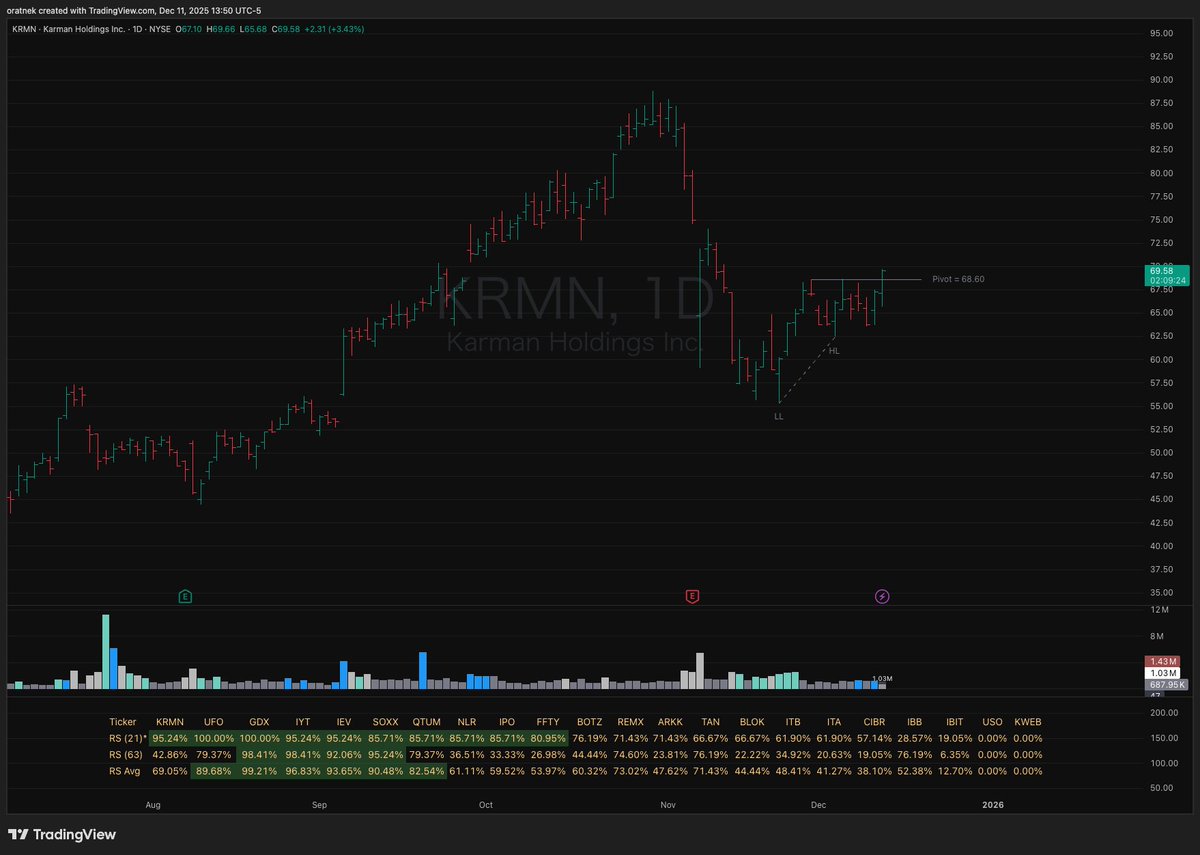Click the Oct label on time axis
Screen dimensions: 1200x855
click(x=486, y=804)
